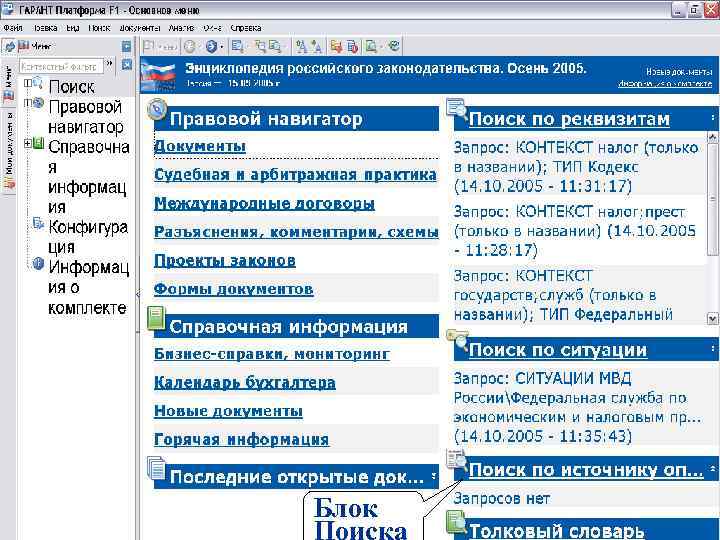Open Бизнес-справки, мониторинг link
Screen dimensions: 720x540
(x=272, y=354)
